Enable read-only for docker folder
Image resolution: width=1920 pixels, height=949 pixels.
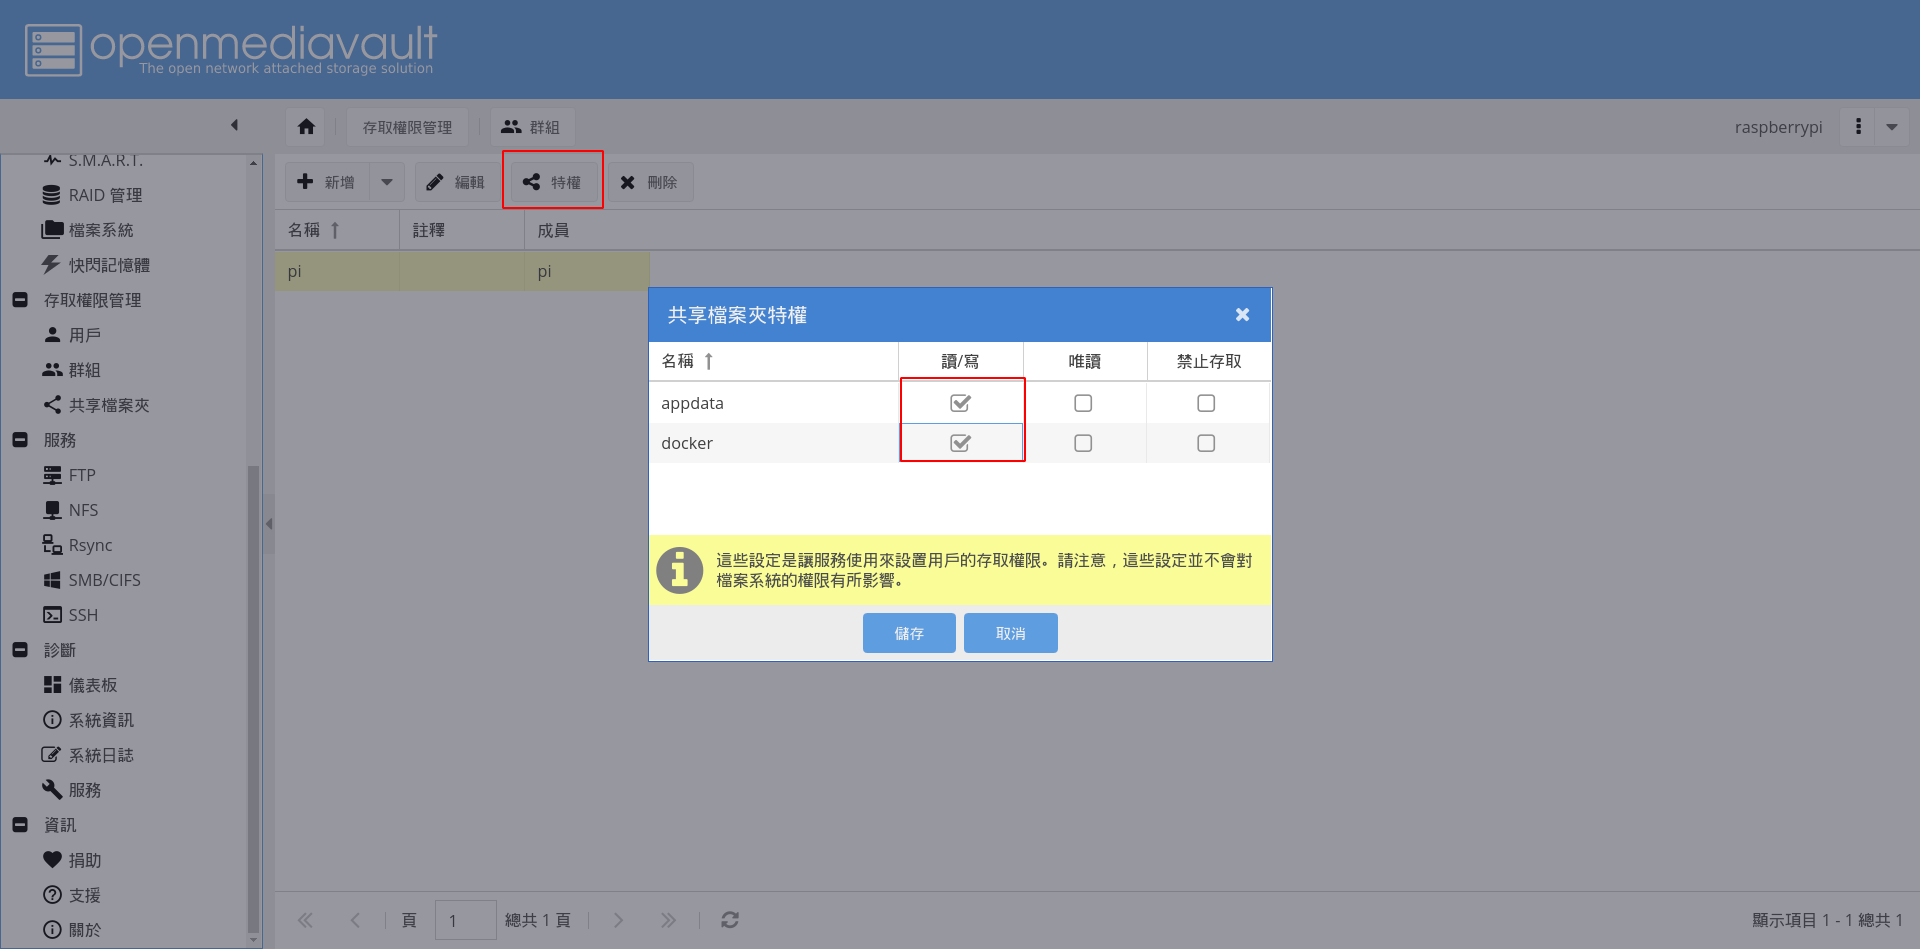1083,443
